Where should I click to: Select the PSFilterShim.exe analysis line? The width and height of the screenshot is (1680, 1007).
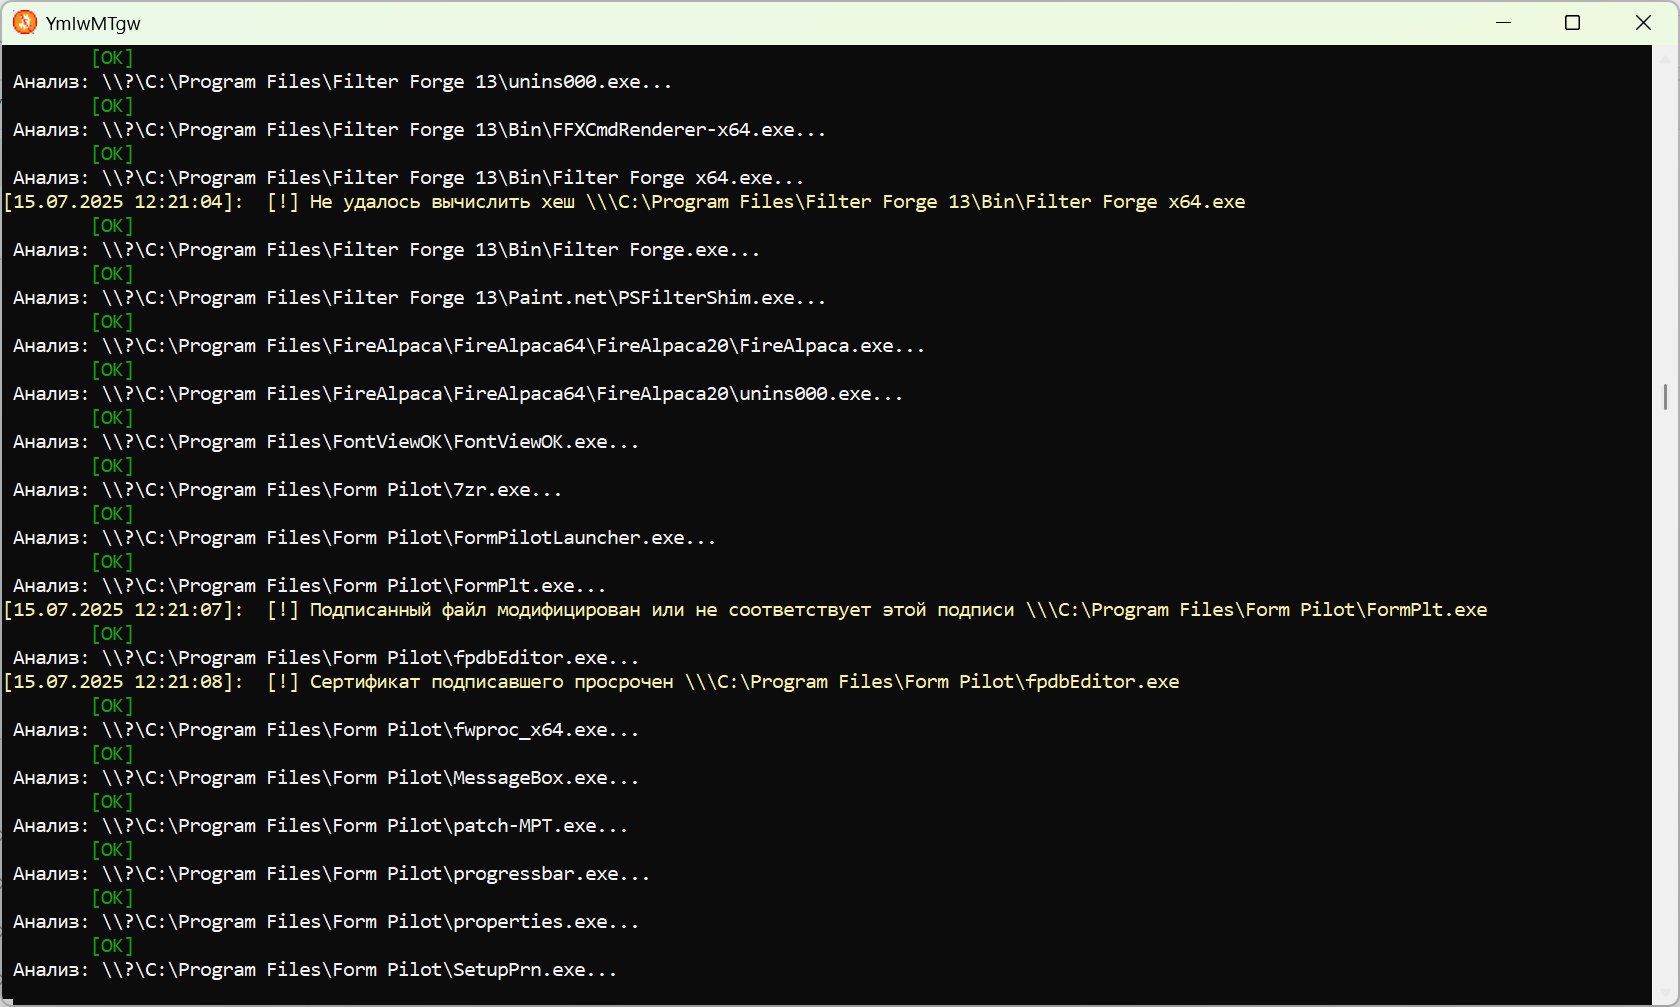[x=419, y=298]
